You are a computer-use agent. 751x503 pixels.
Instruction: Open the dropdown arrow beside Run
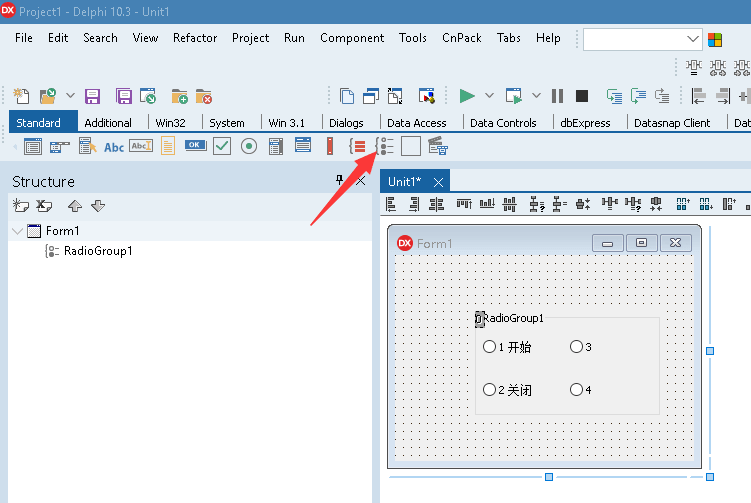coord(489,95)
